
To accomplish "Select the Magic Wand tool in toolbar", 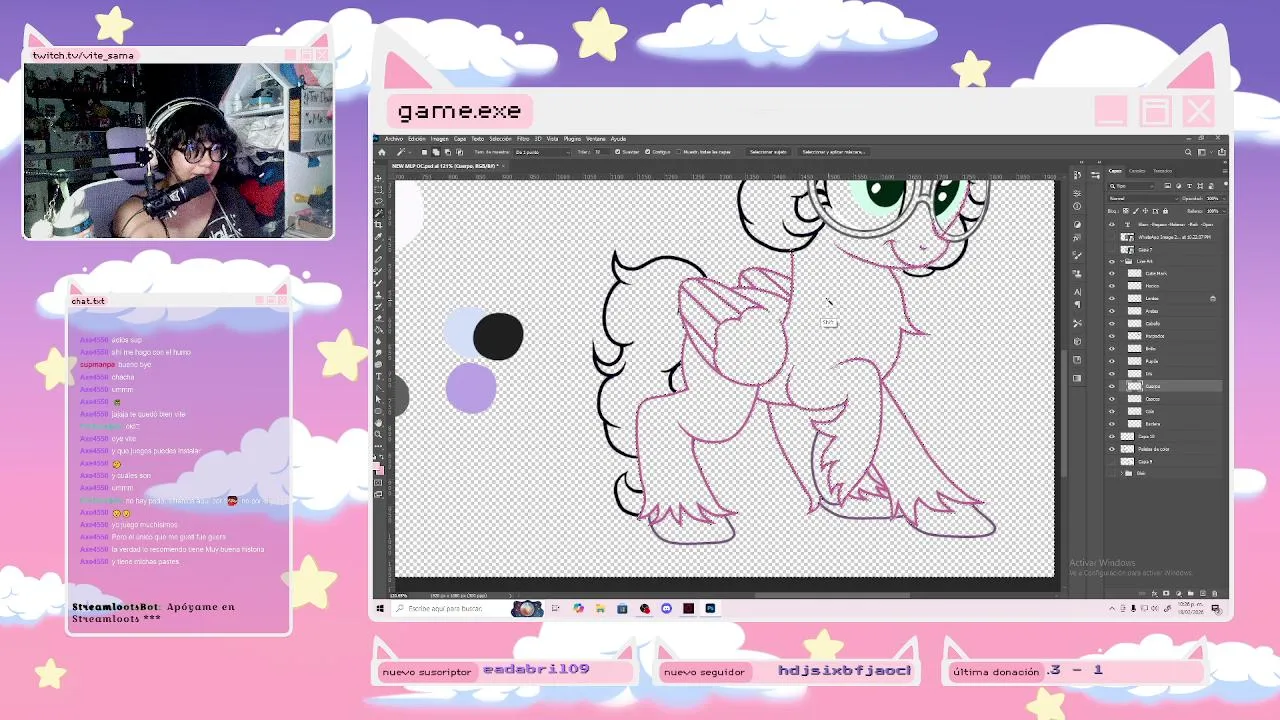I will point(378,213).
